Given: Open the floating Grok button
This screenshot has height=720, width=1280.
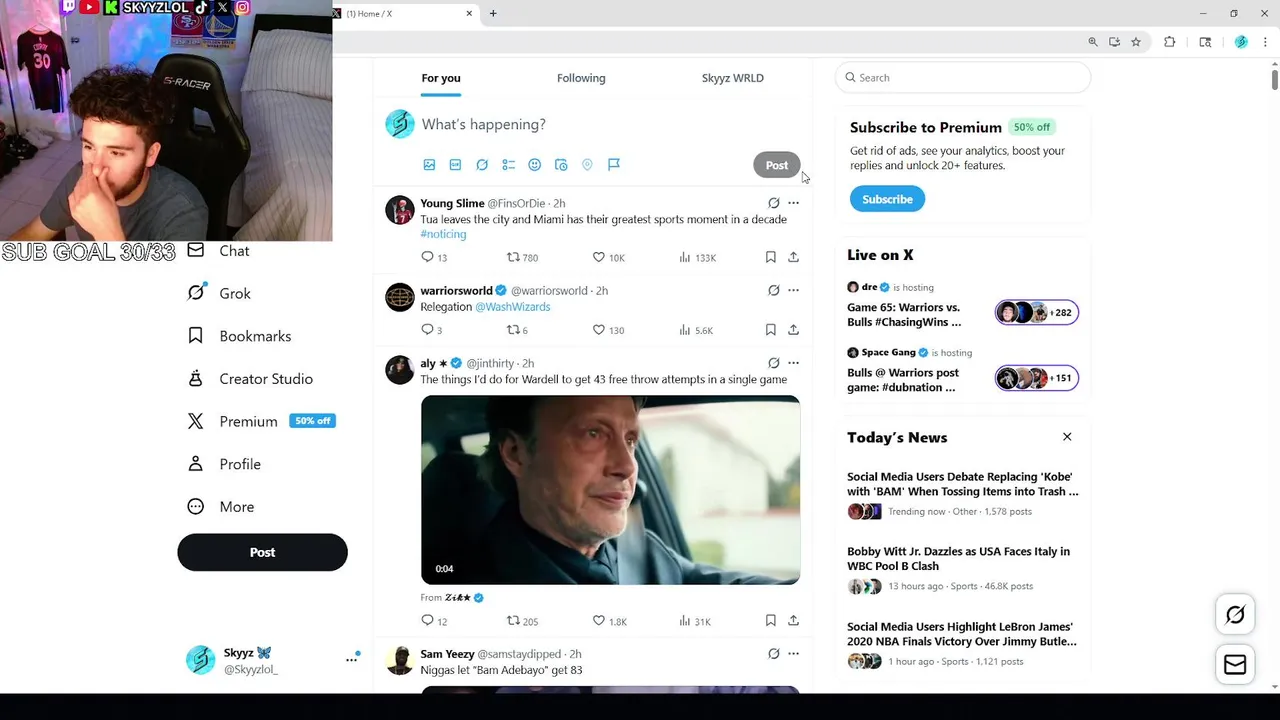Looking at the screenshot, I should click(x=1235, y=614).
